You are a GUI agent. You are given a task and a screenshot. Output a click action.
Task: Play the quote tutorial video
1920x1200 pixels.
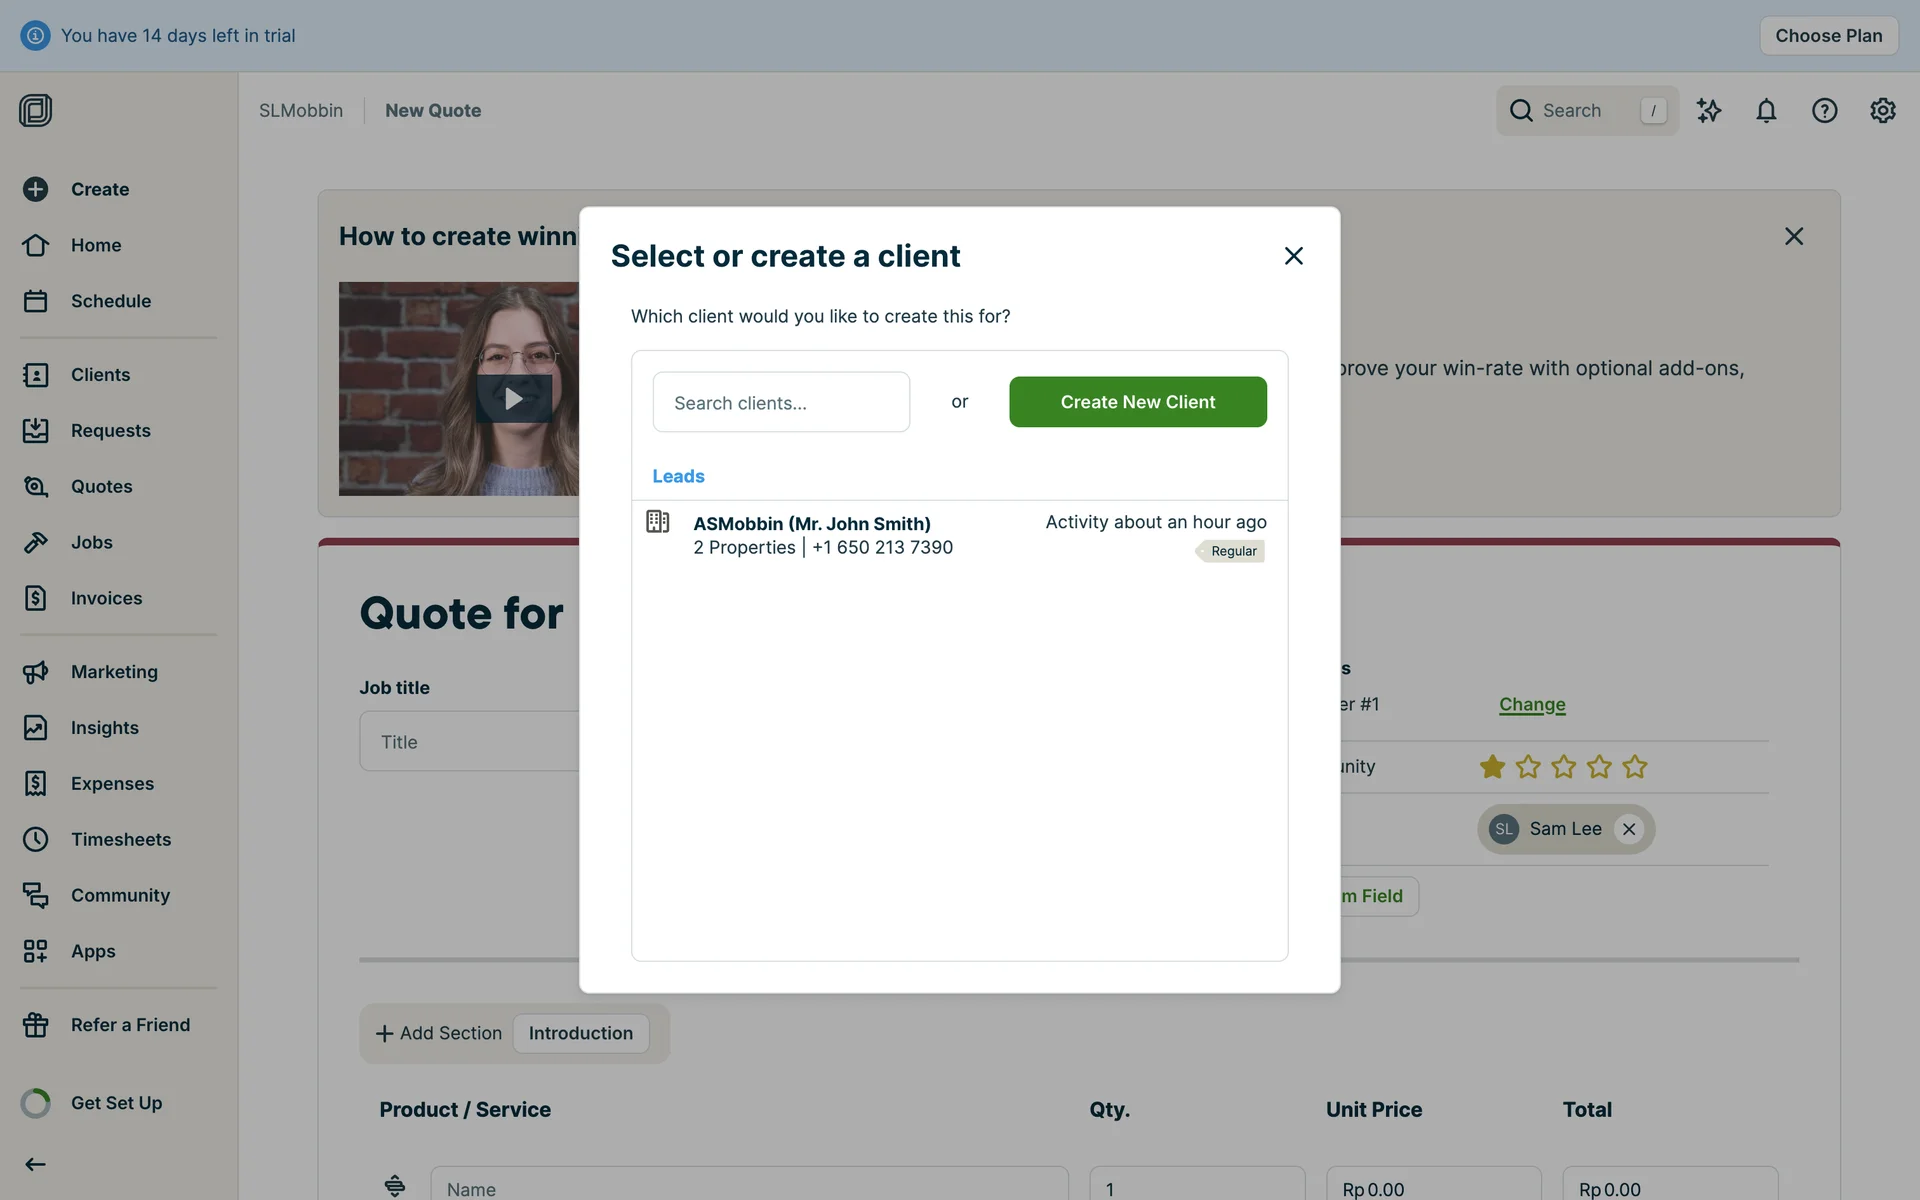pos(513,398)
